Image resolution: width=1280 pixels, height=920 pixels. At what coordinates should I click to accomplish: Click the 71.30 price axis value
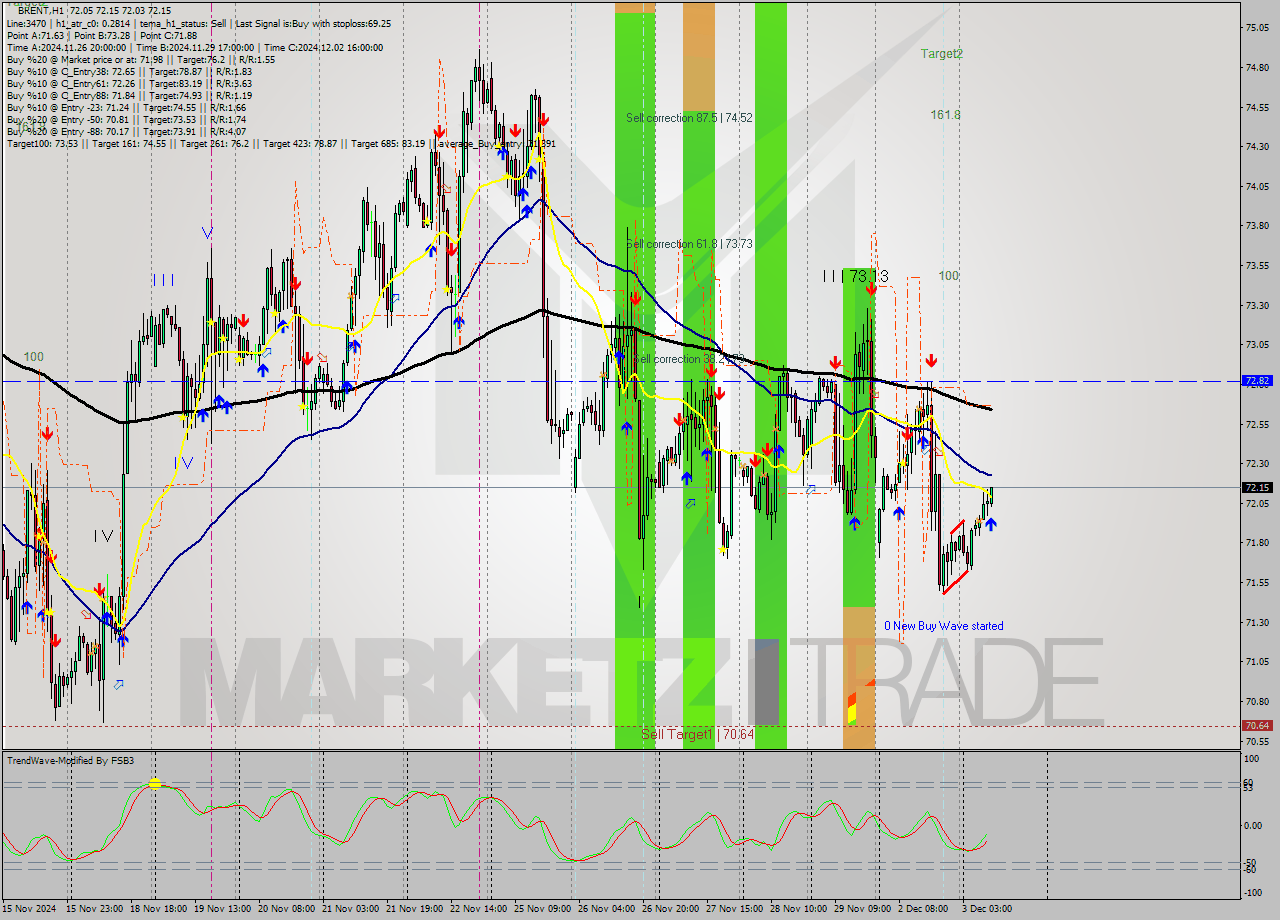[1257, 622]
